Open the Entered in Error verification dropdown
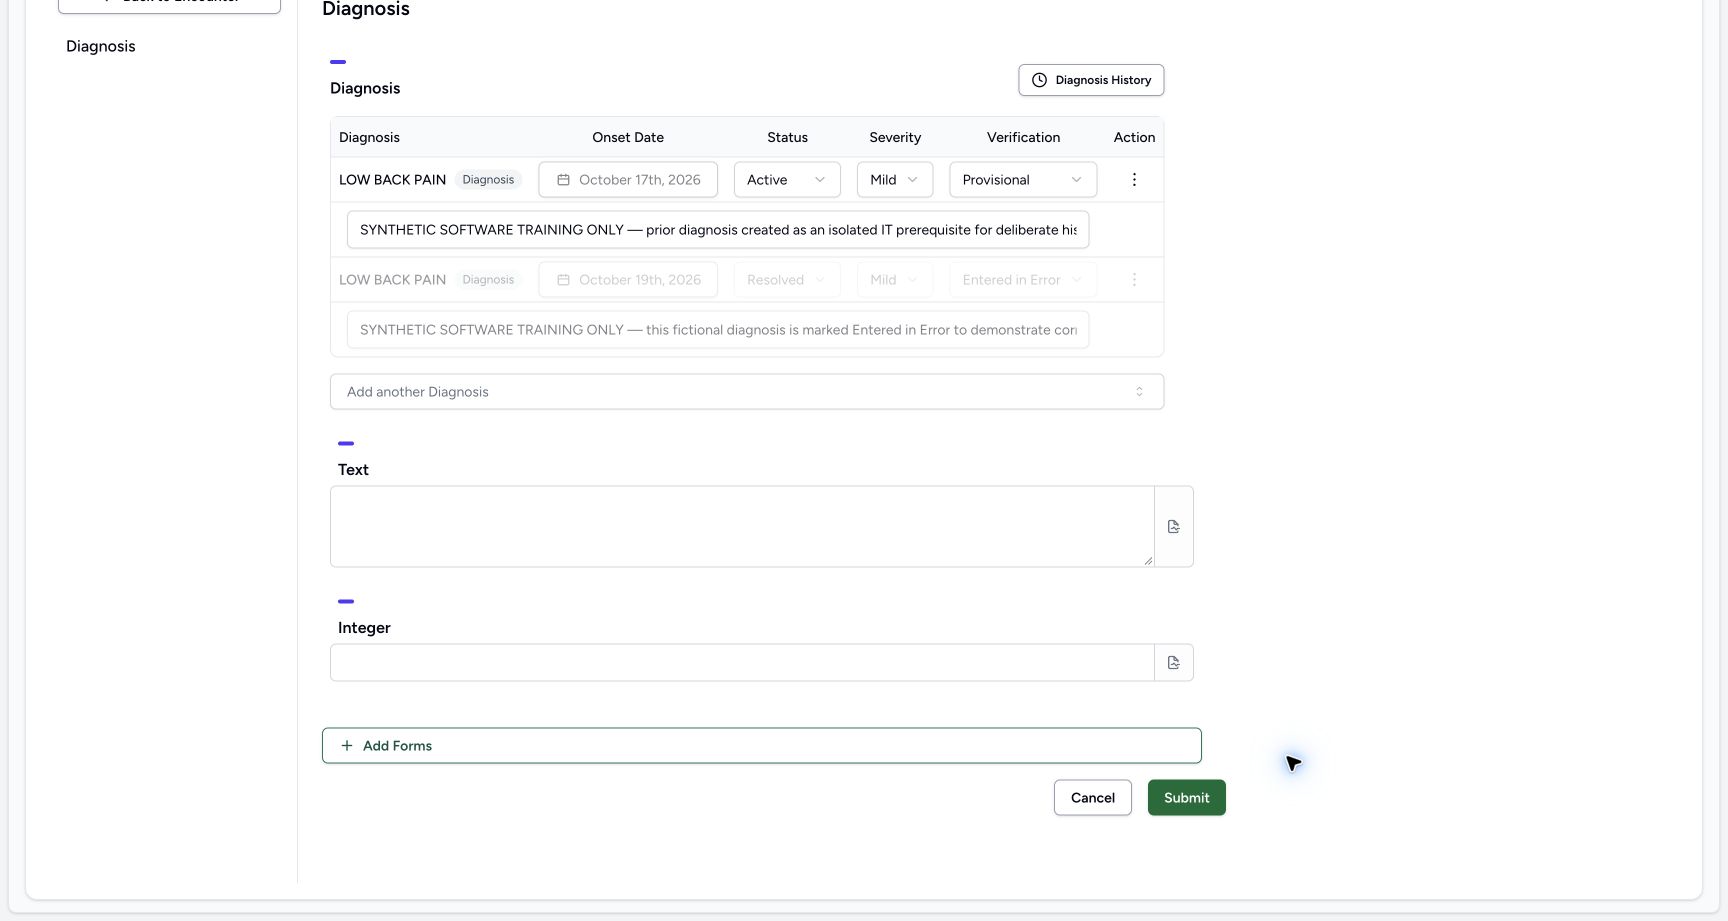The image size is (1728, 921). (1023, 280)
